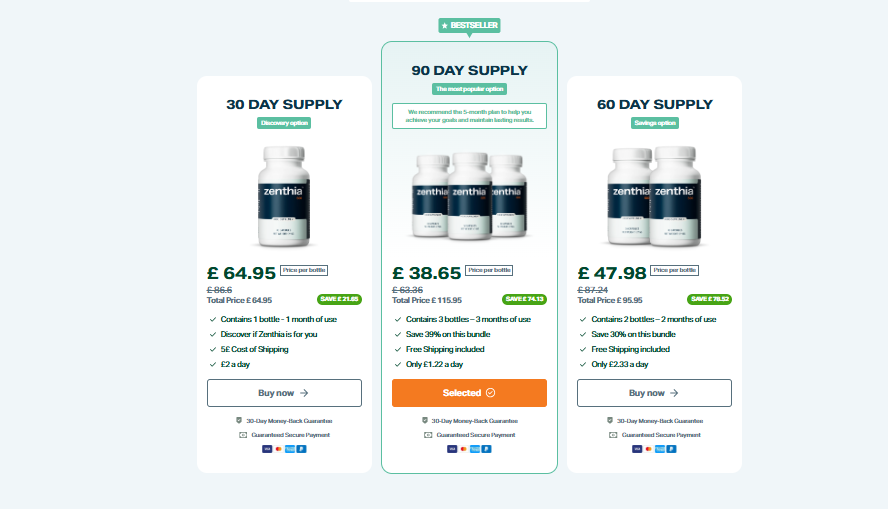Click the Savings option tag
Image resolution: width=888 pixels, height=509 pixels.
[655, 123]
